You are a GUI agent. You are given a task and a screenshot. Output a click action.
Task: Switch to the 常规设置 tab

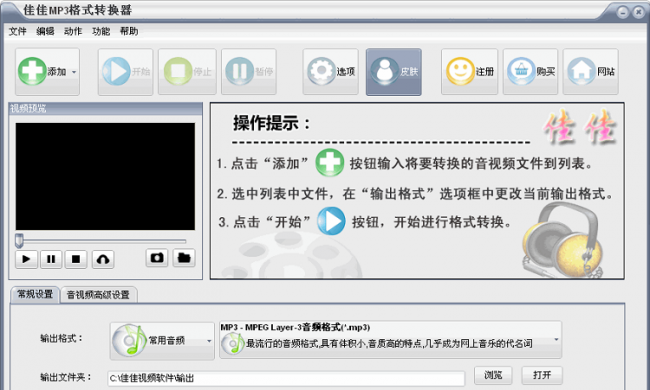click(x=35, y=294)
